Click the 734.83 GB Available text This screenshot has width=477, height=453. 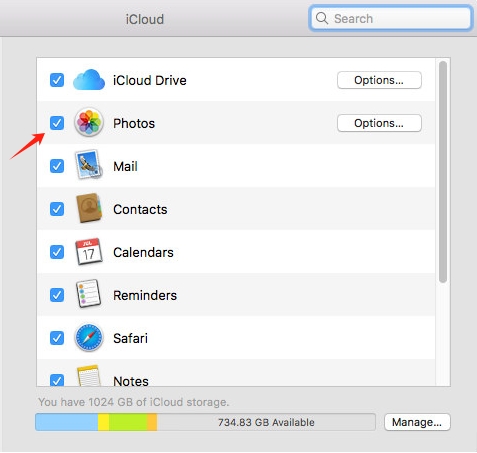266,422
